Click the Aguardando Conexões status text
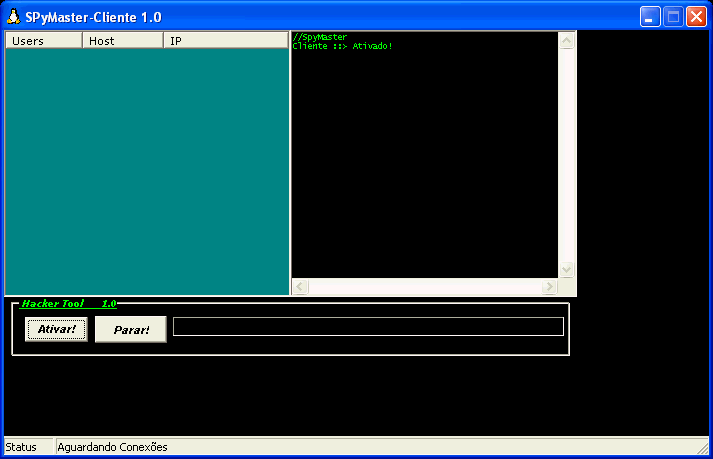The height and width of the screenshot is (459, 713). pos(113,447)
